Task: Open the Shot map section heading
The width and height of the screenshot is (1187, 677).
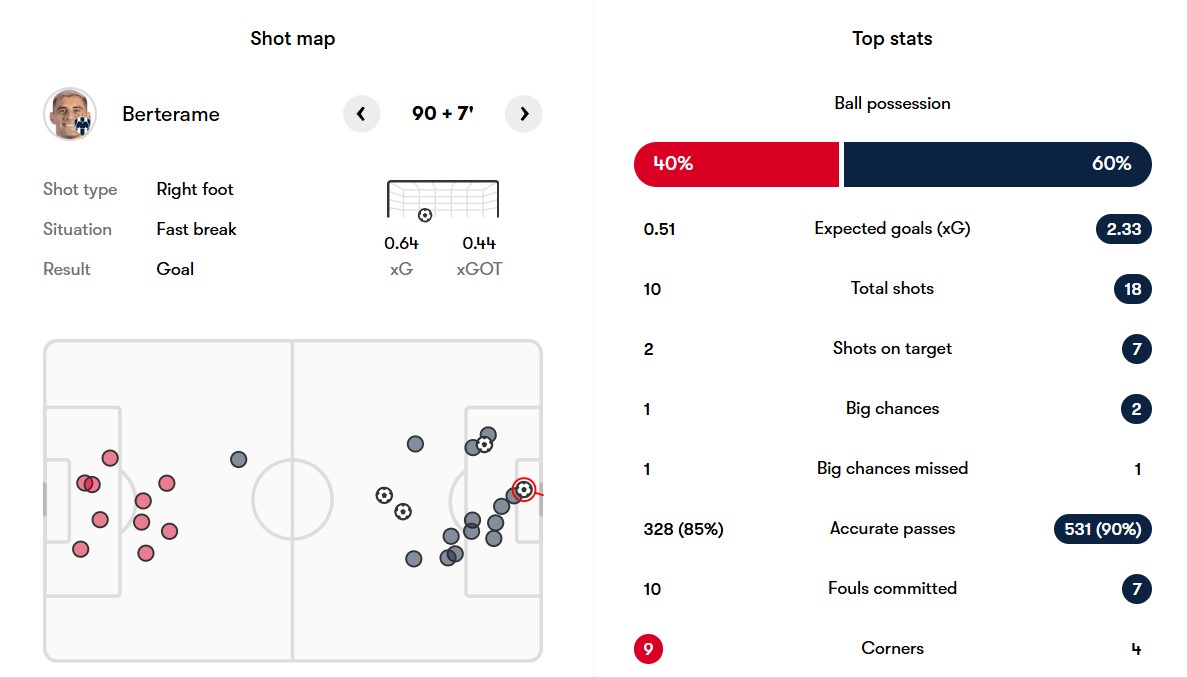Action: [x=293, y=39]
